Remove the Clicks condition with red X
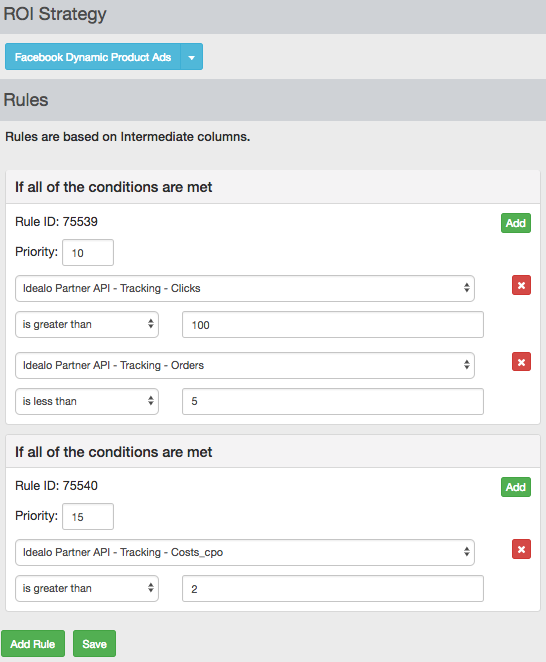Image resolution: width=546 pixels, height=662 pixels. [x=521, y=285]
